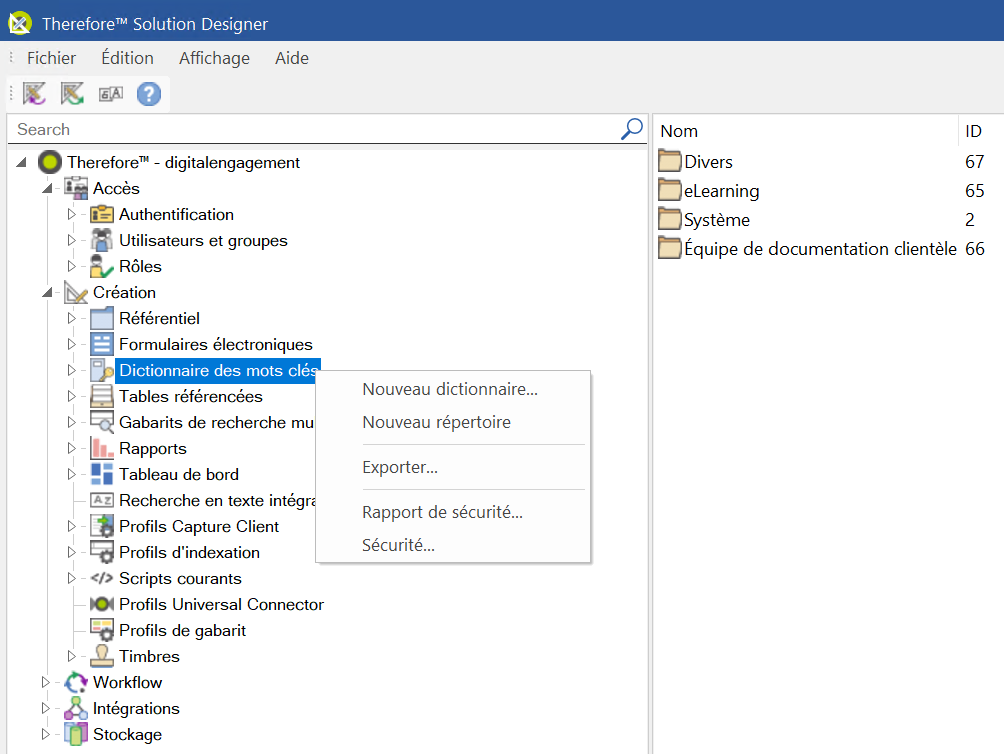1004x754 pixels.
Task: Click the magnifier search icon
Action: tap(632, 129)
